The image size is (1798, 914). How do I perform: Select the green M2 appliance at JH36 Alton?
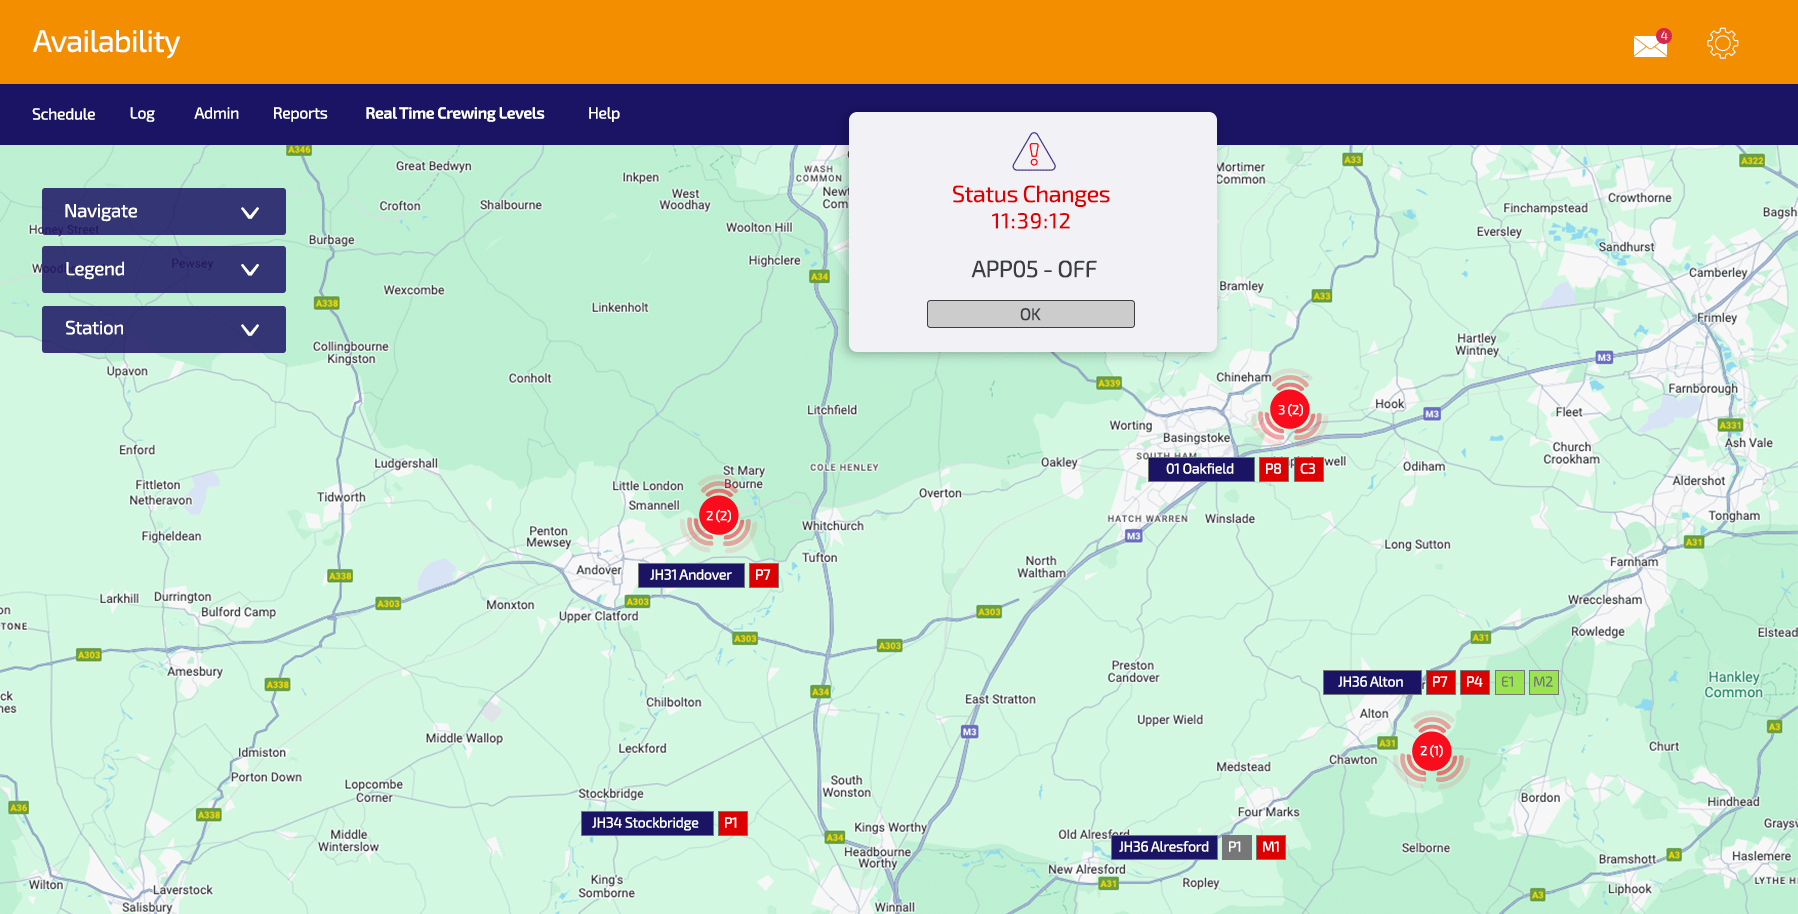pos(1544,682)
